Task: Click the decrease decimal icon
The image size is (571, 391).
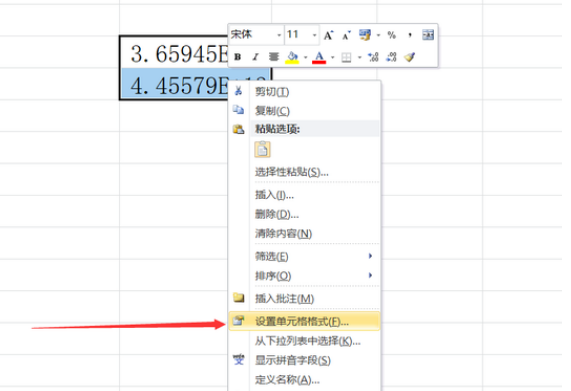Action: click(391, 57)
